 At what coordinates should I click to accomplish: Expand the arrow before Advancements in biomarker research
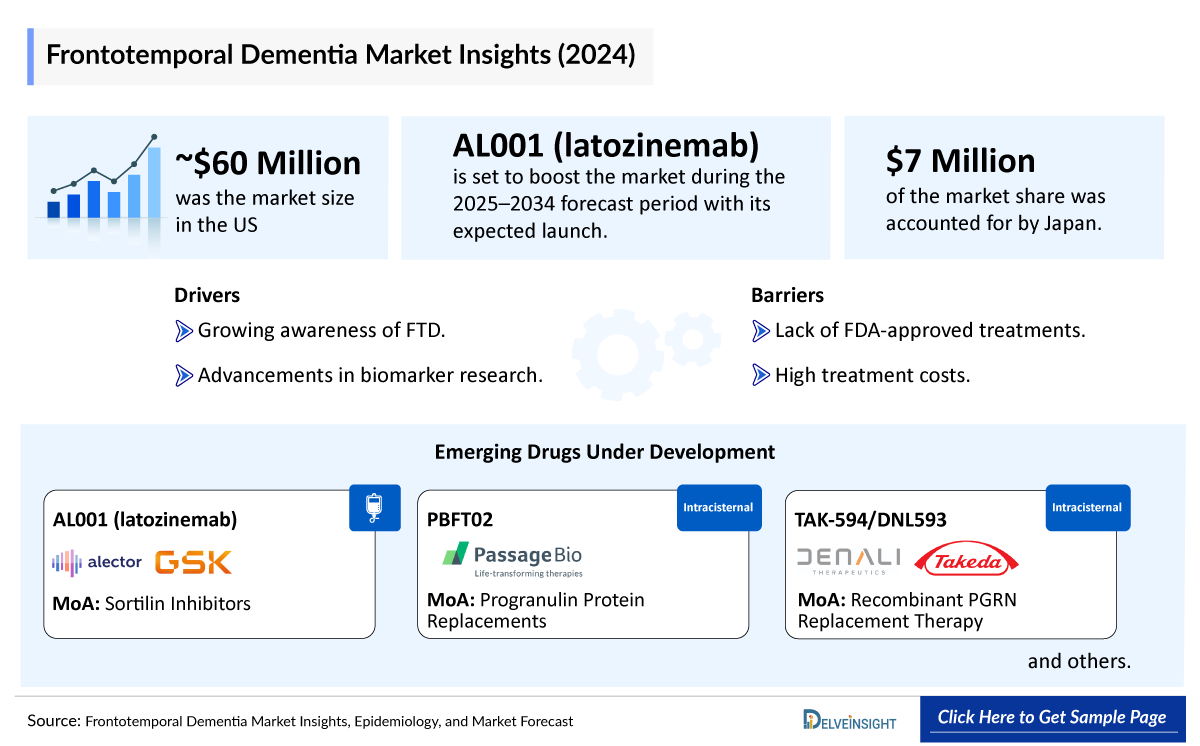(184, 375)
